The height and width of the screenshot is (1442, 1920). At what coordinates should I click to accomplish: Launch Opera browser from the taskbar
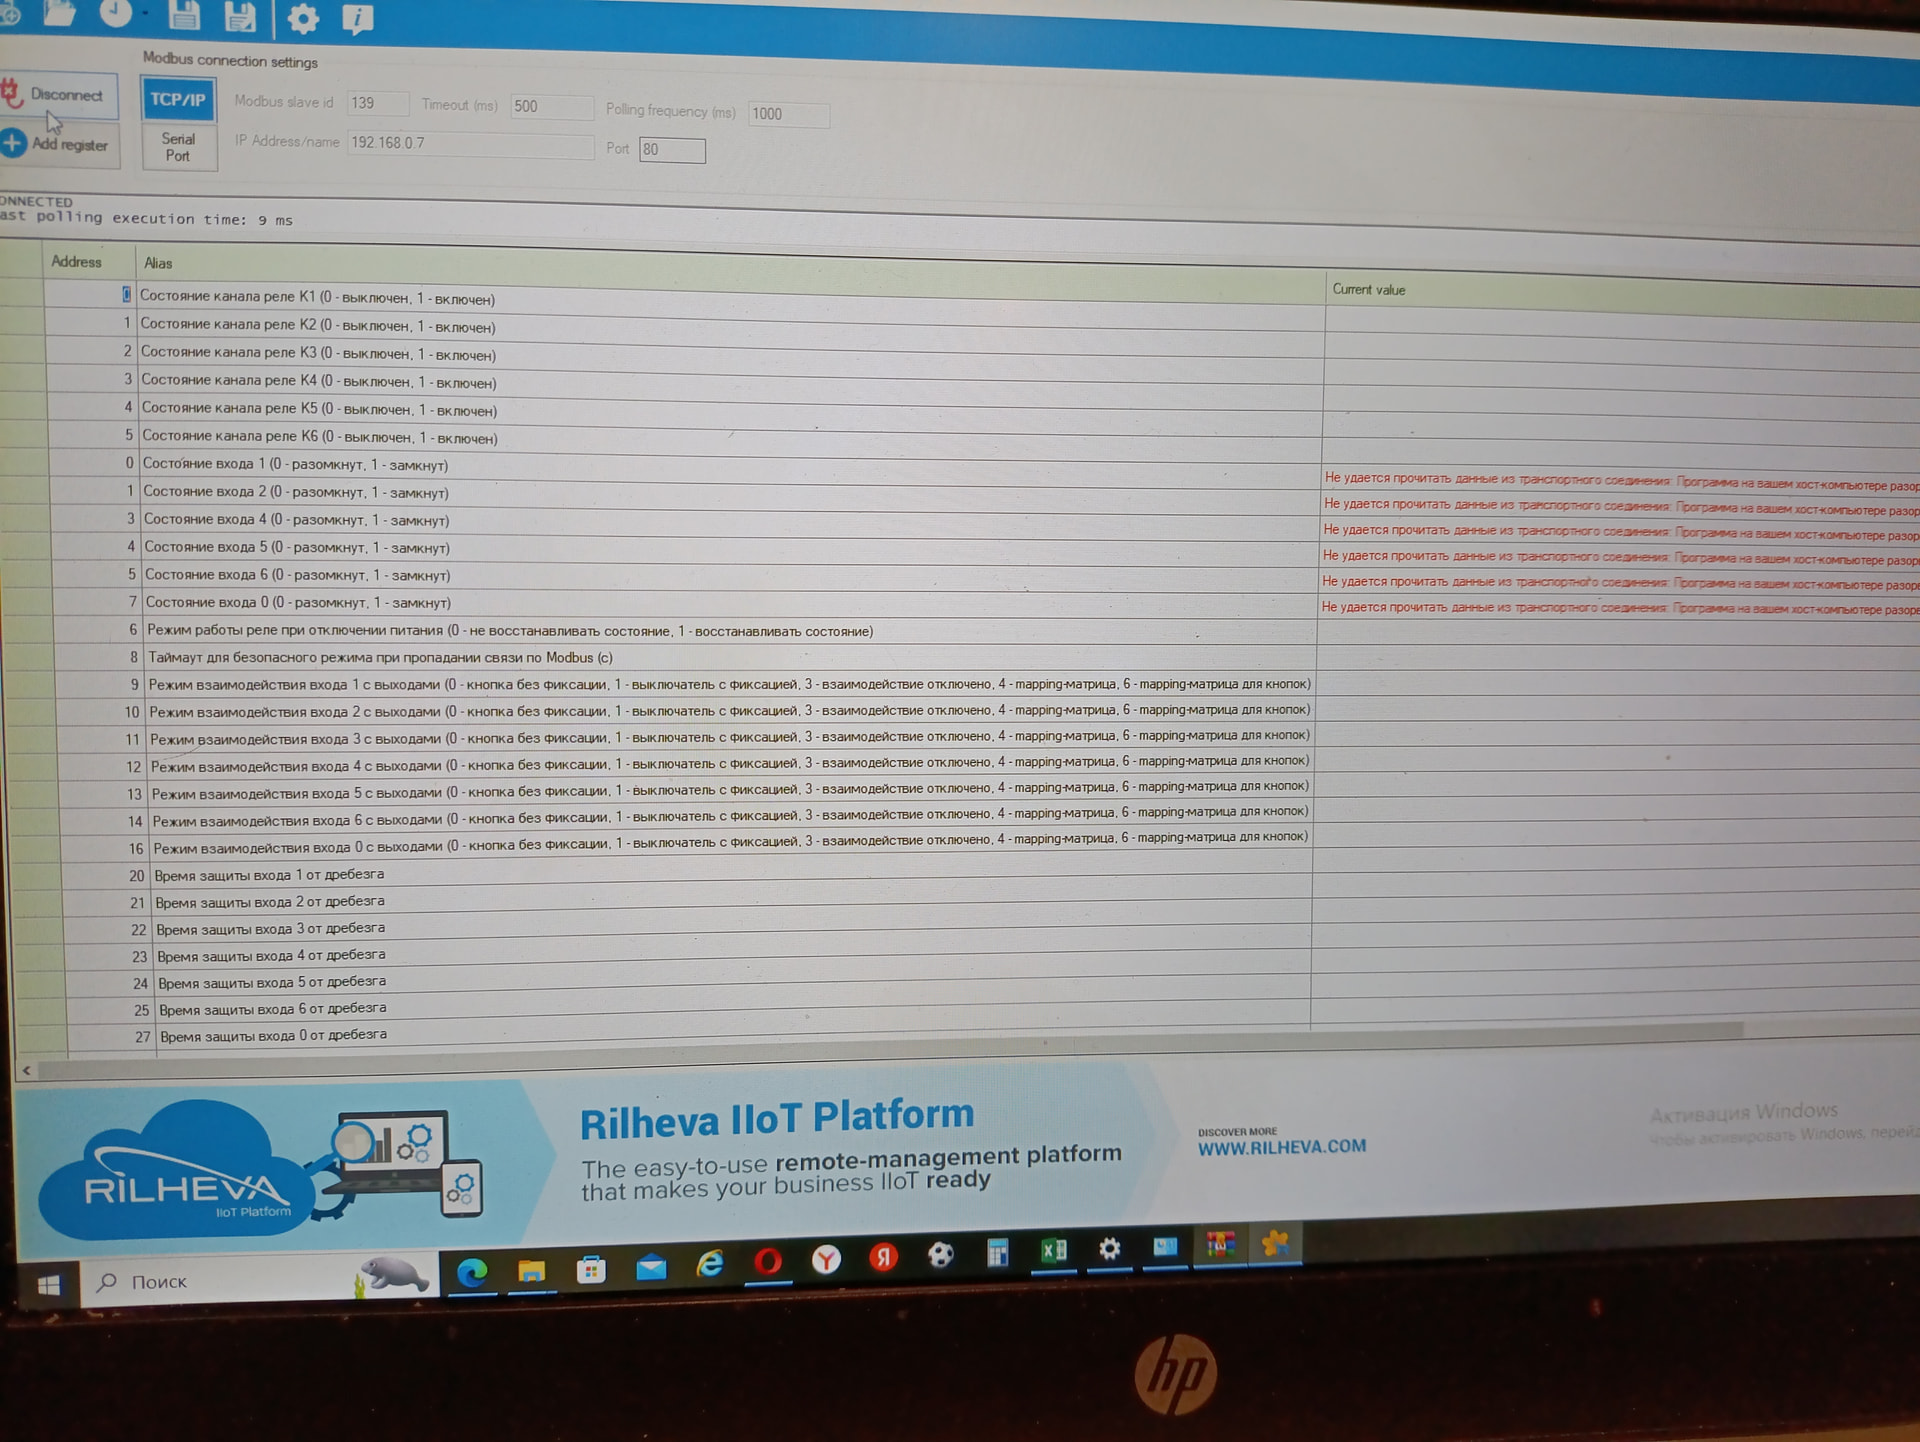[x=768, y=1261]
